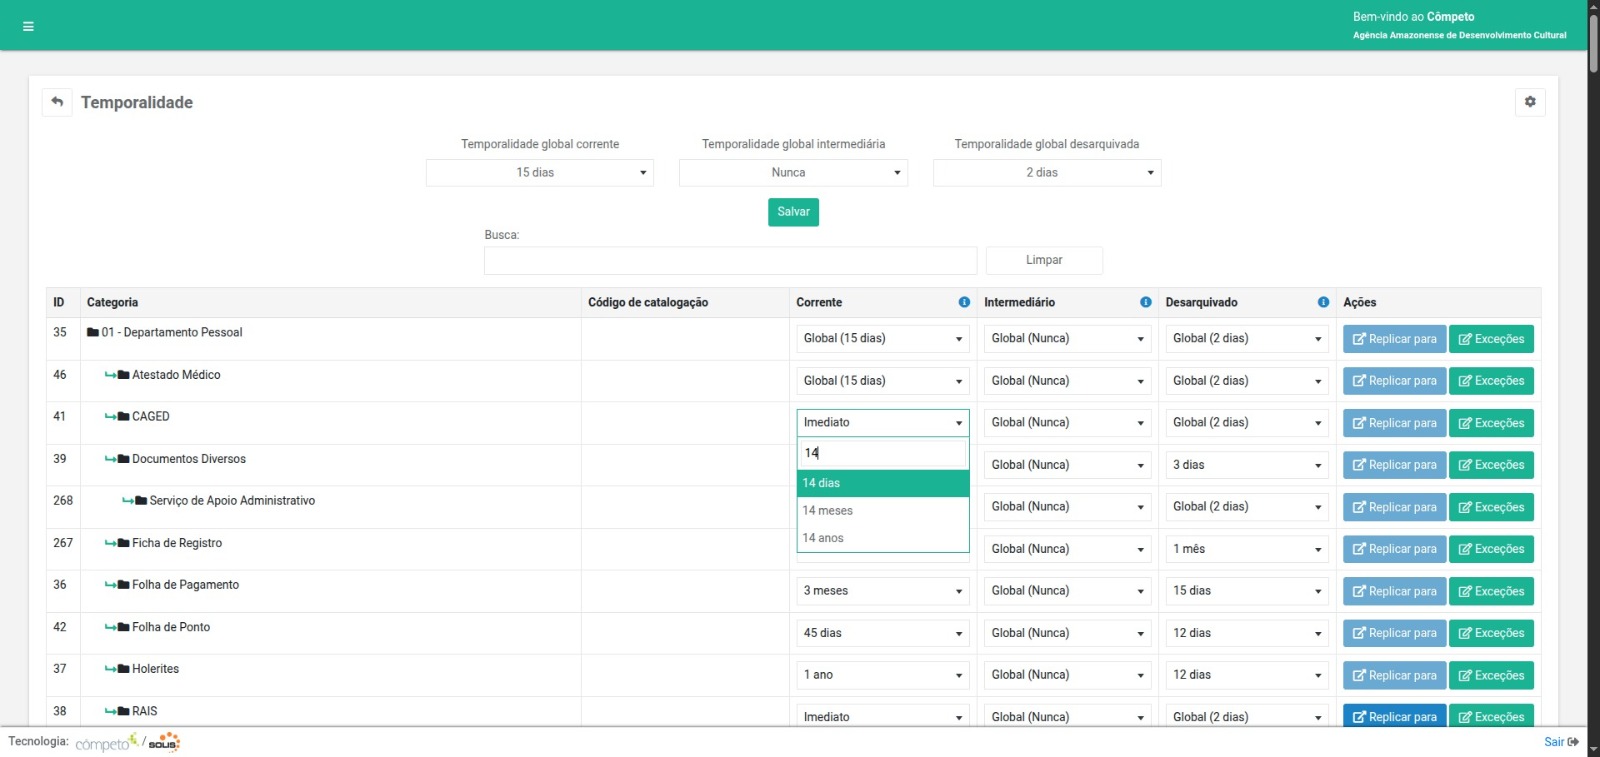
Task: Click the info icon in Corrente header
Action: tap(964, 302)
